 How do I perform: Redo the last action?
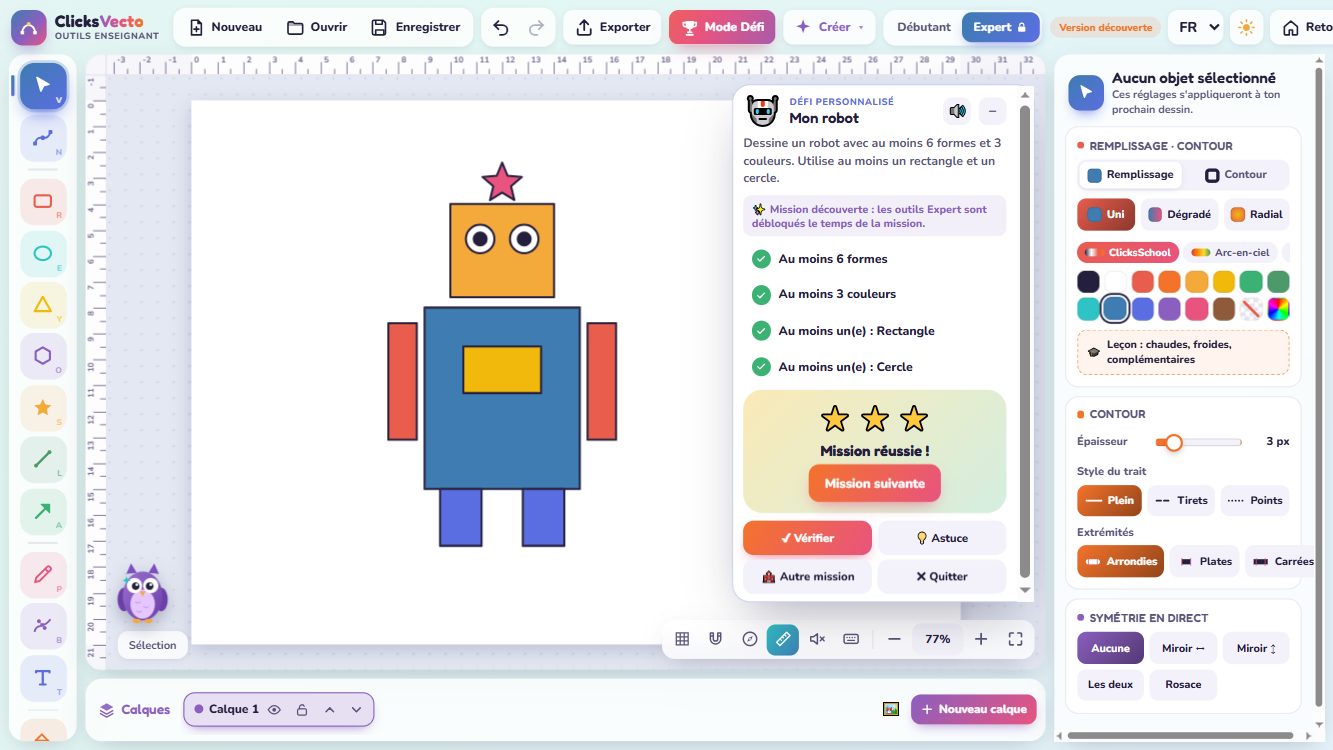click(536, 28)
